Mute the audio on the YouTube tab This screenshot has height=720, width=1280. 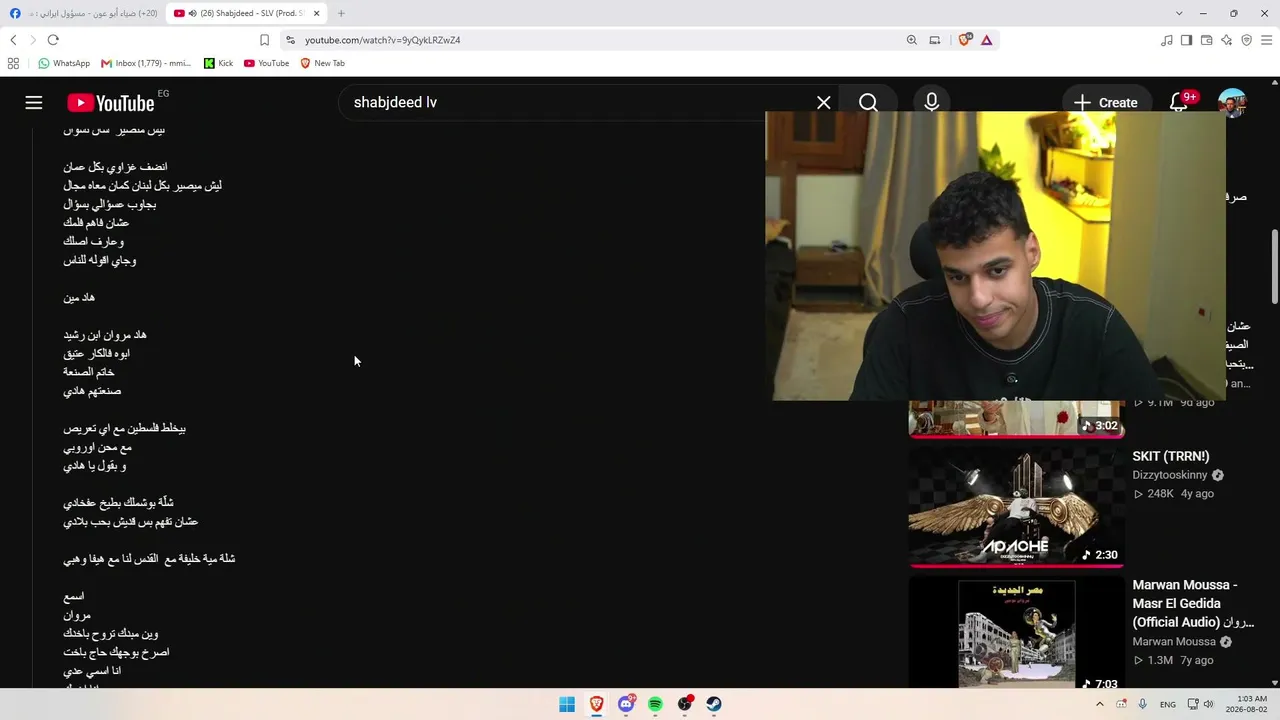click(192, 13)
